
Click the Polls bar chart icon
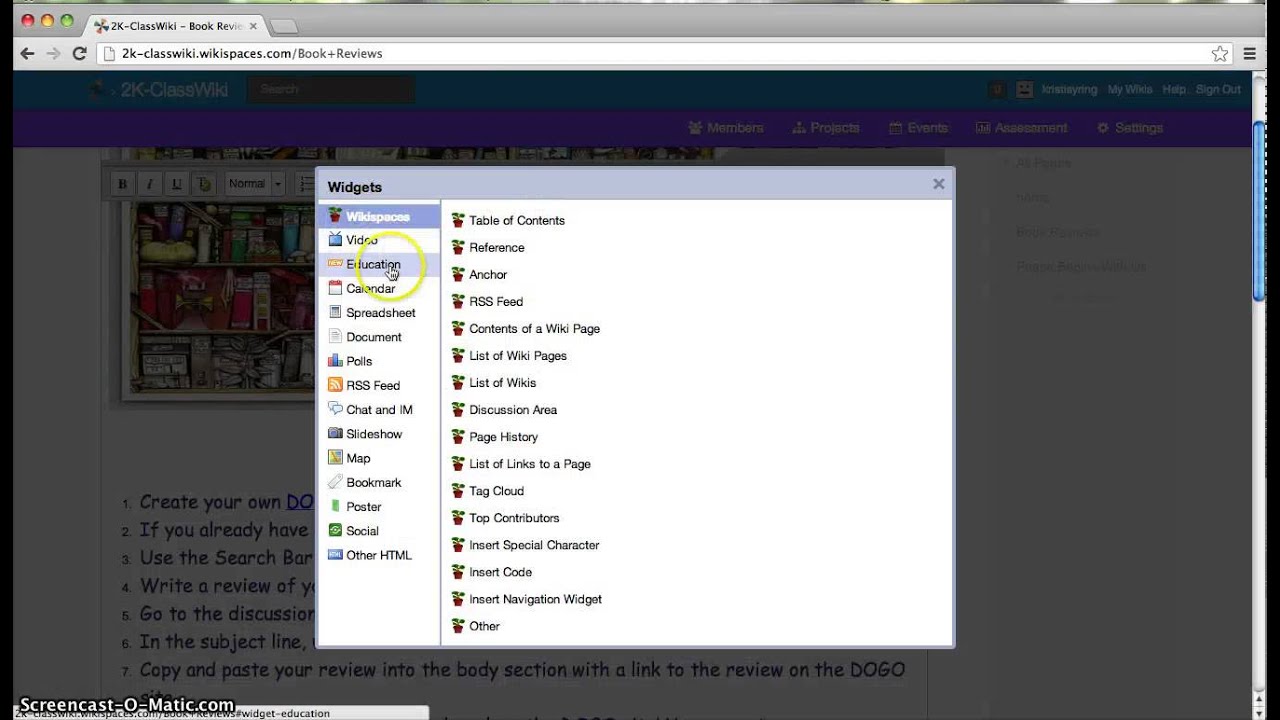pos(335,361)
